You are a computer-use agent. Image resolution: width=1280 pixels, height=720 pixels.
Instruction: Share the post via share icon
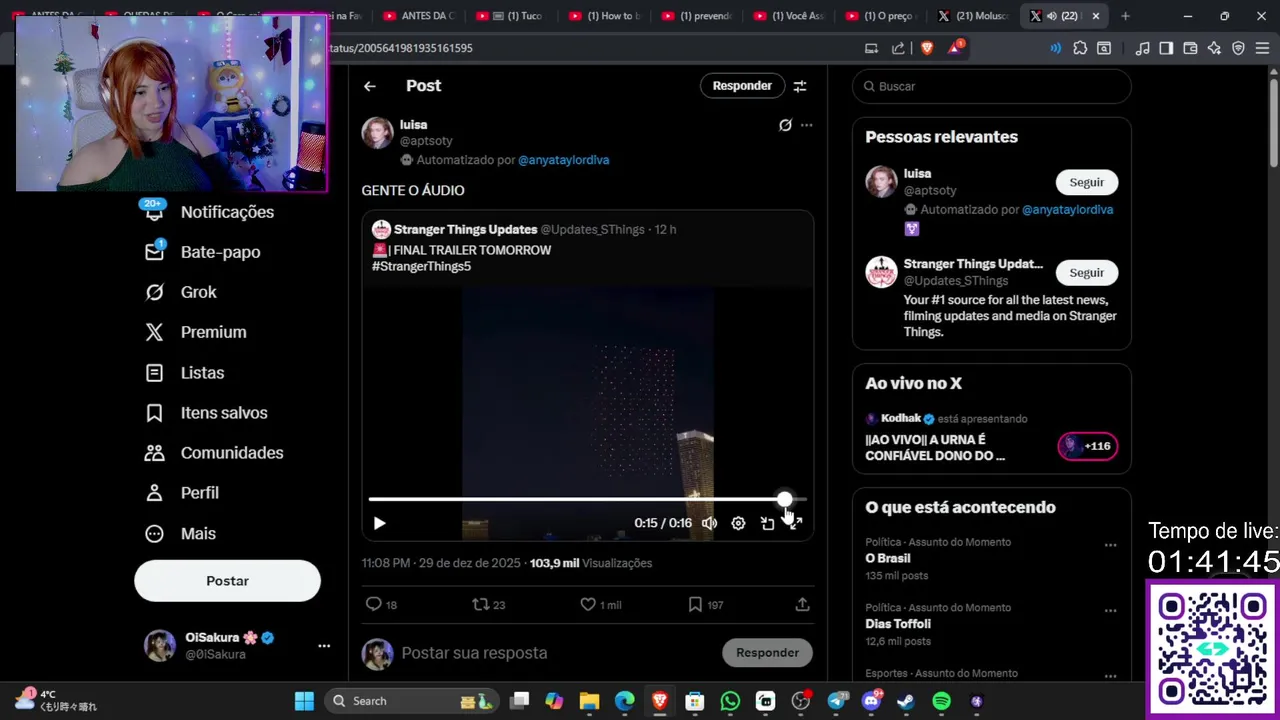tap(802, 604)
